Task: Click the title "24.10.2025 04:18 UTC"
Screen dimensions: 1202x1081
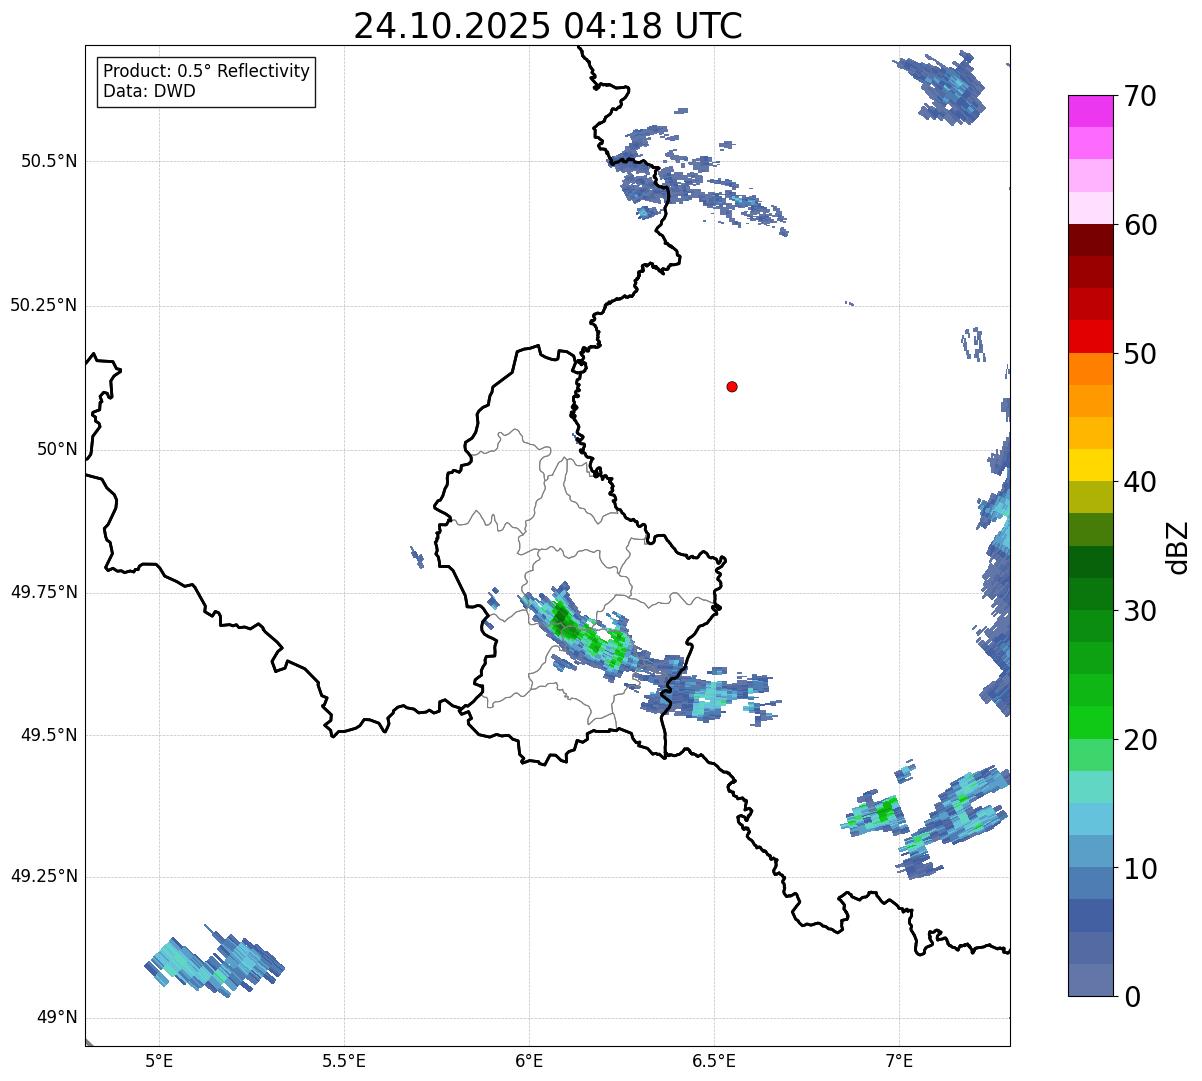Action: pyautogui.click(x=548, y=26)
